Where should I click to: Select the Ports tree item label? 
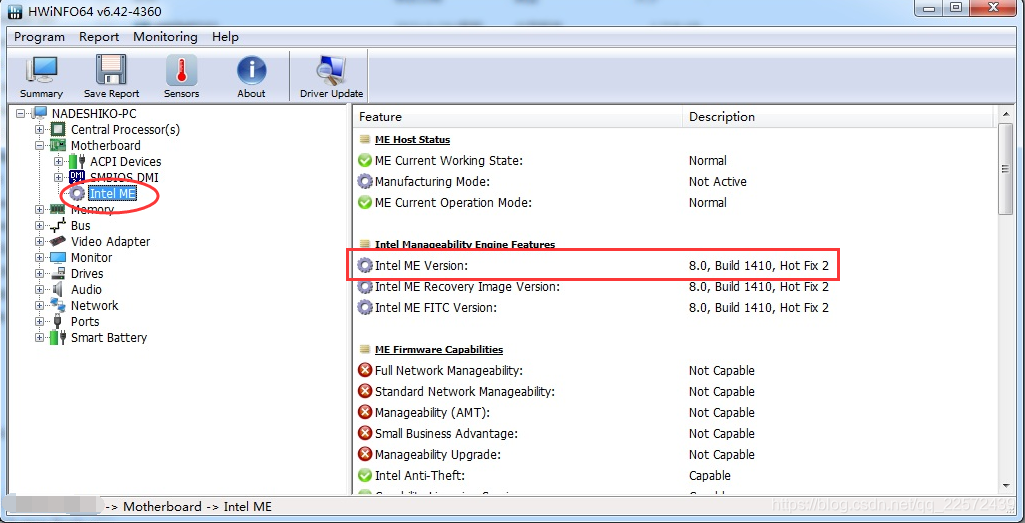[x=85, y=322]
